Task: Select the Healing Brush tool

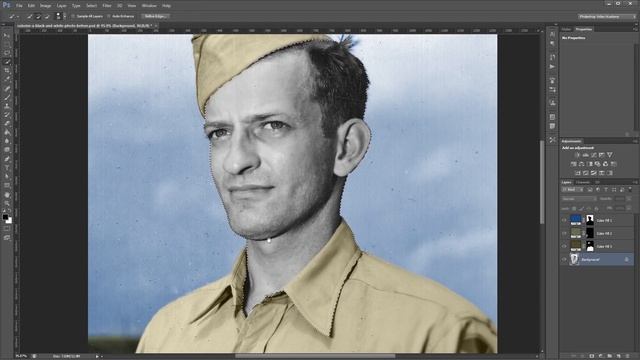Action: point(7,88)
